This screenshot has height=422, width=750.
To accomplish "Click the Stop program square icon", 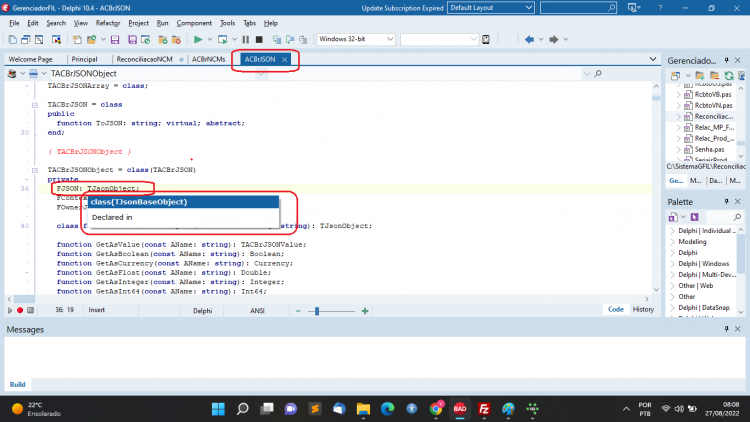I will pyautogui.click(x=259, y=40).
